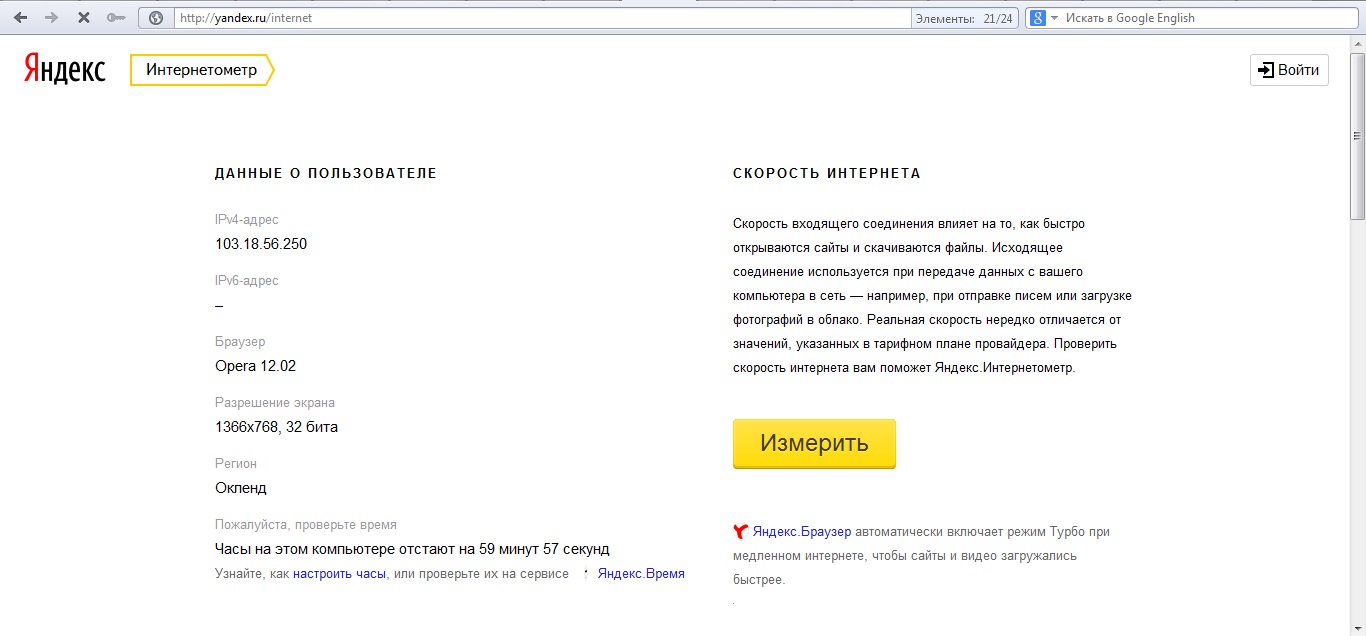1366x636 pixels.
Task: Click the vertical scrollbar thumb
Action: point(1357,135)
